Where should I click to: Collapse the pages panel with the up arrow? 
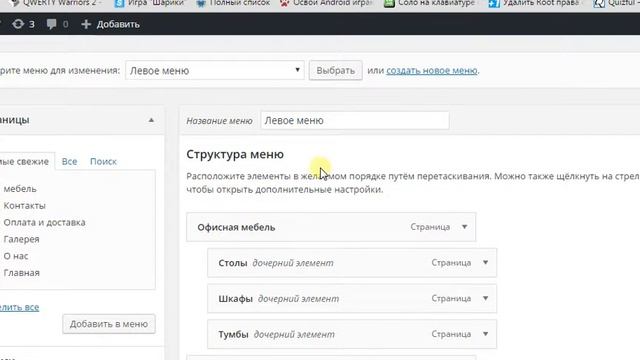point(151,120)
